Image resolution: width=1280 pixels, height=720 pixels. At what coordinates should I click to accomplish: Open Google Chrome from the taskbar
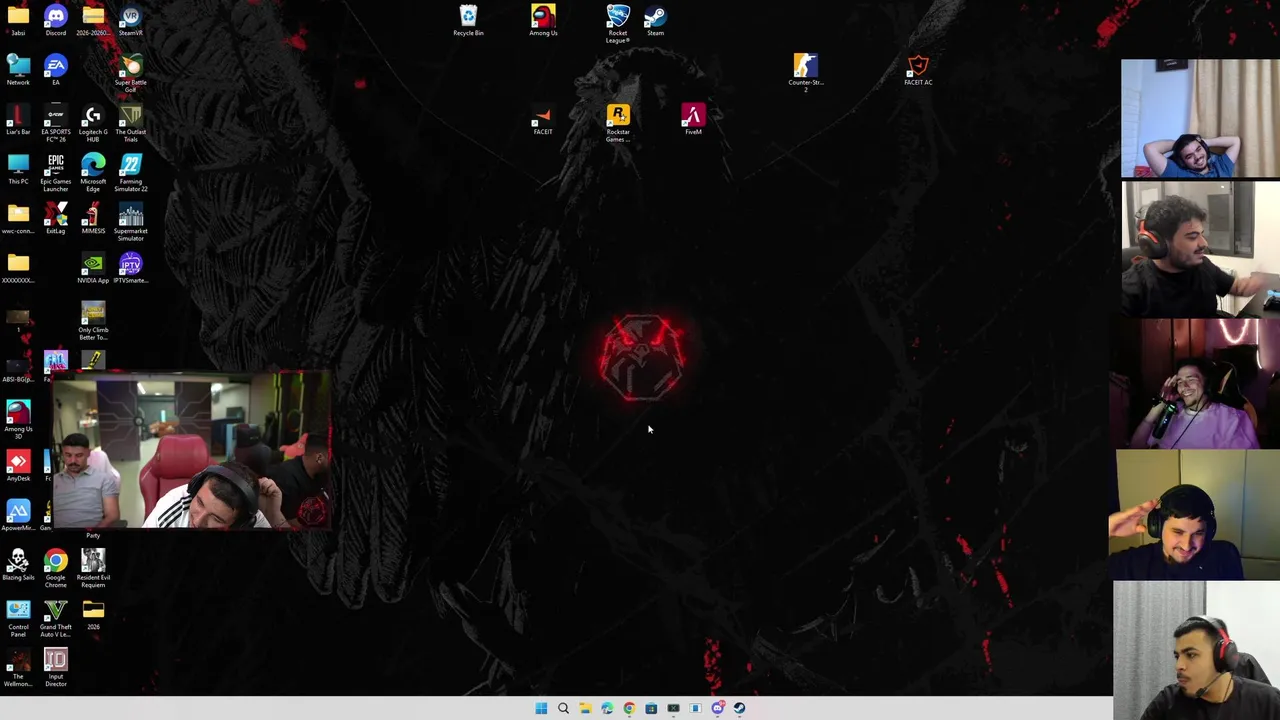(629, 708)
